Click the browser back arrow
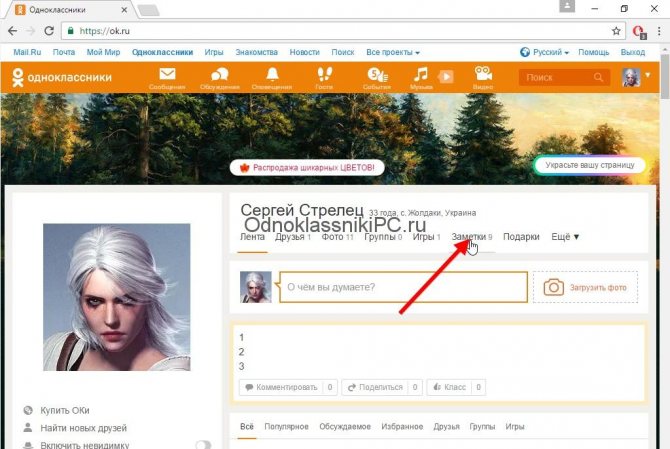 (13, 31)
